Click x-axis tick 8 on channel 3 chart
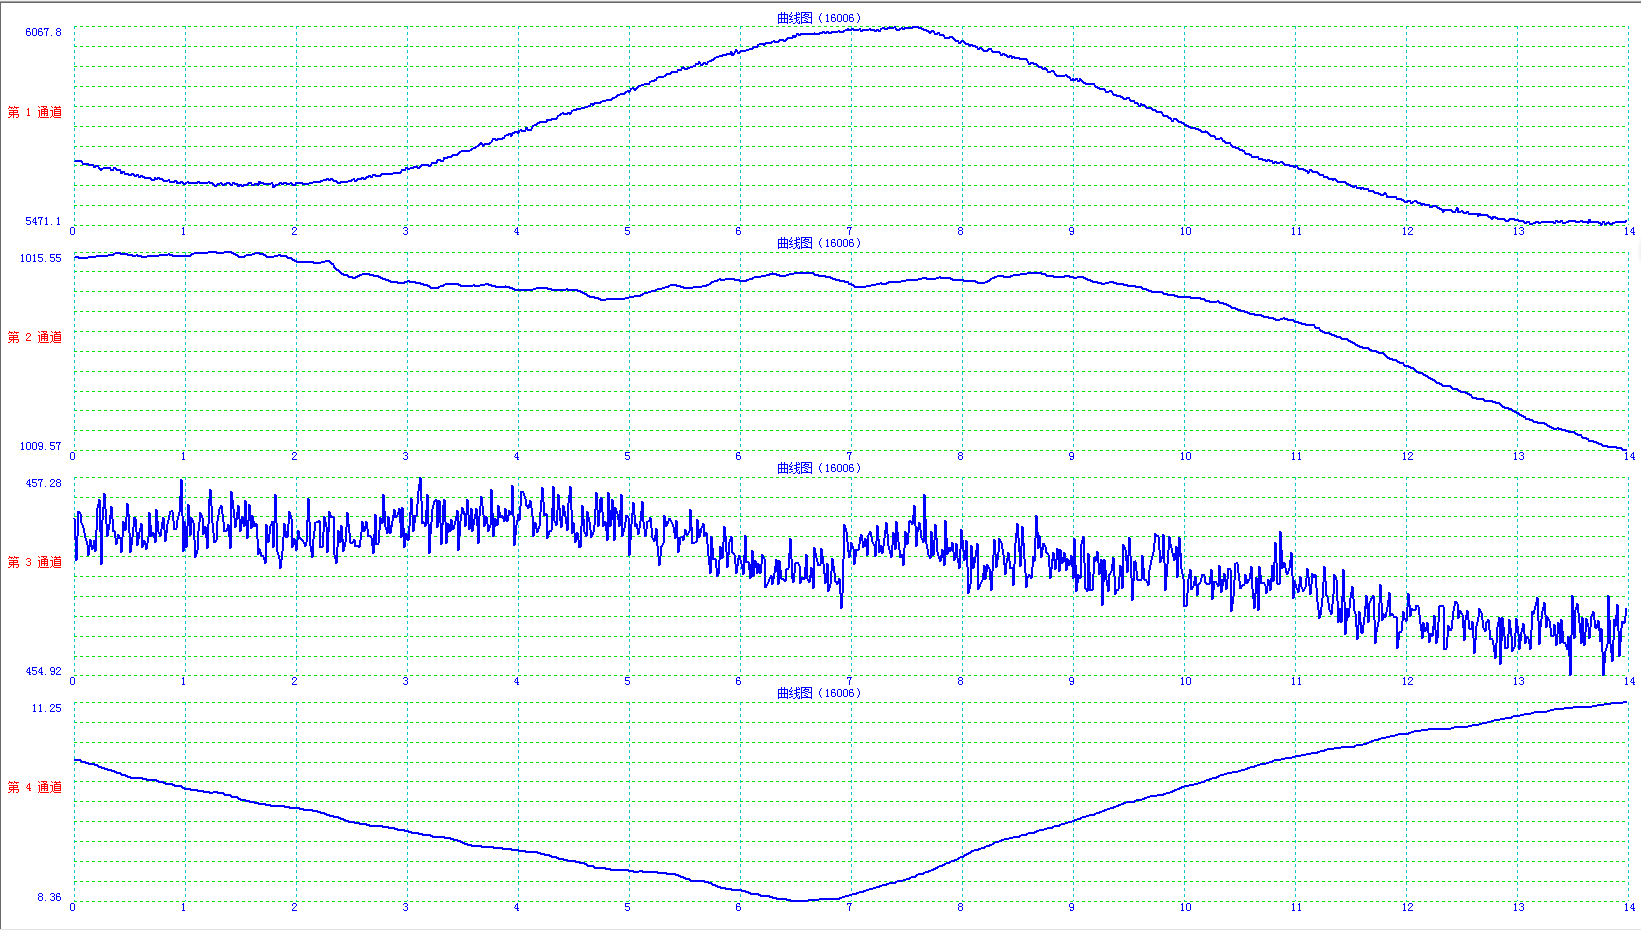1641x931 pixels. click(961, 681)
